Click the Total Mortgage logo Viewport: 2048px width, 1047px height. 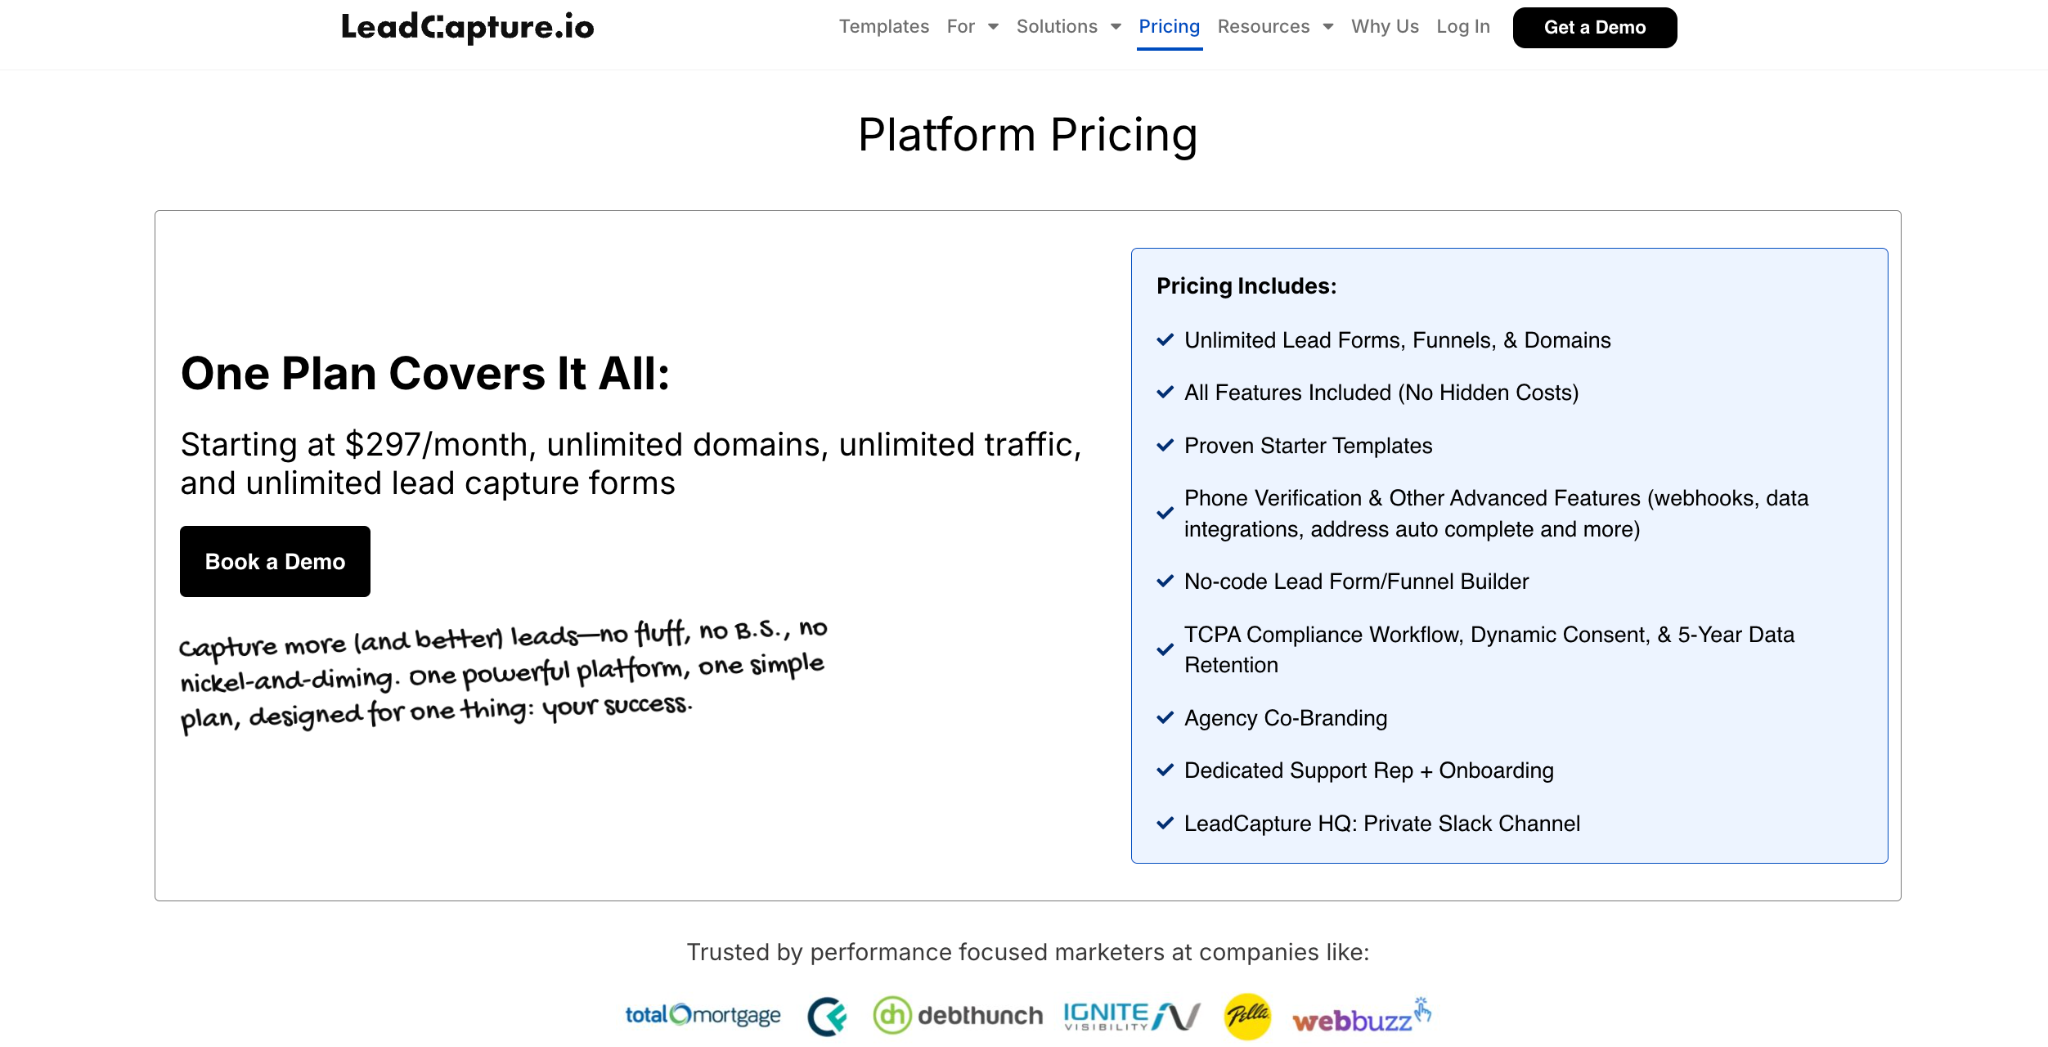pos(702,1015)
